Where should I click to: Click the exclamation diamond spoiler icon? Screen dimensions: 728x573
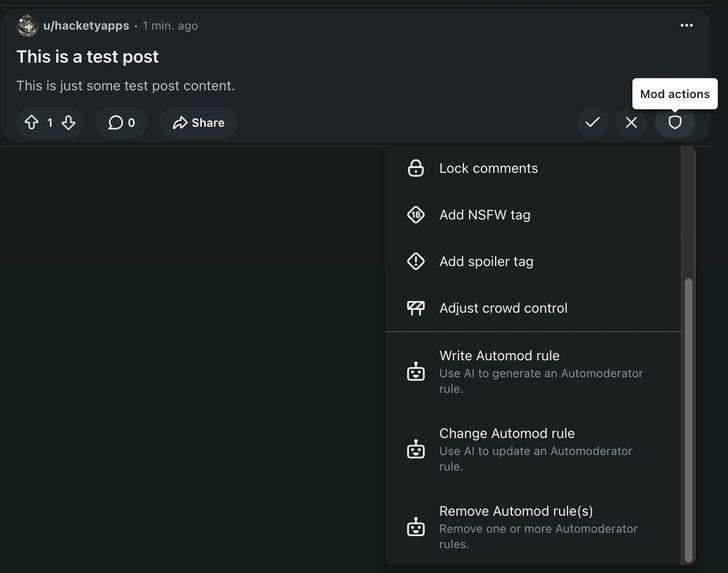(x=416, y=261)
